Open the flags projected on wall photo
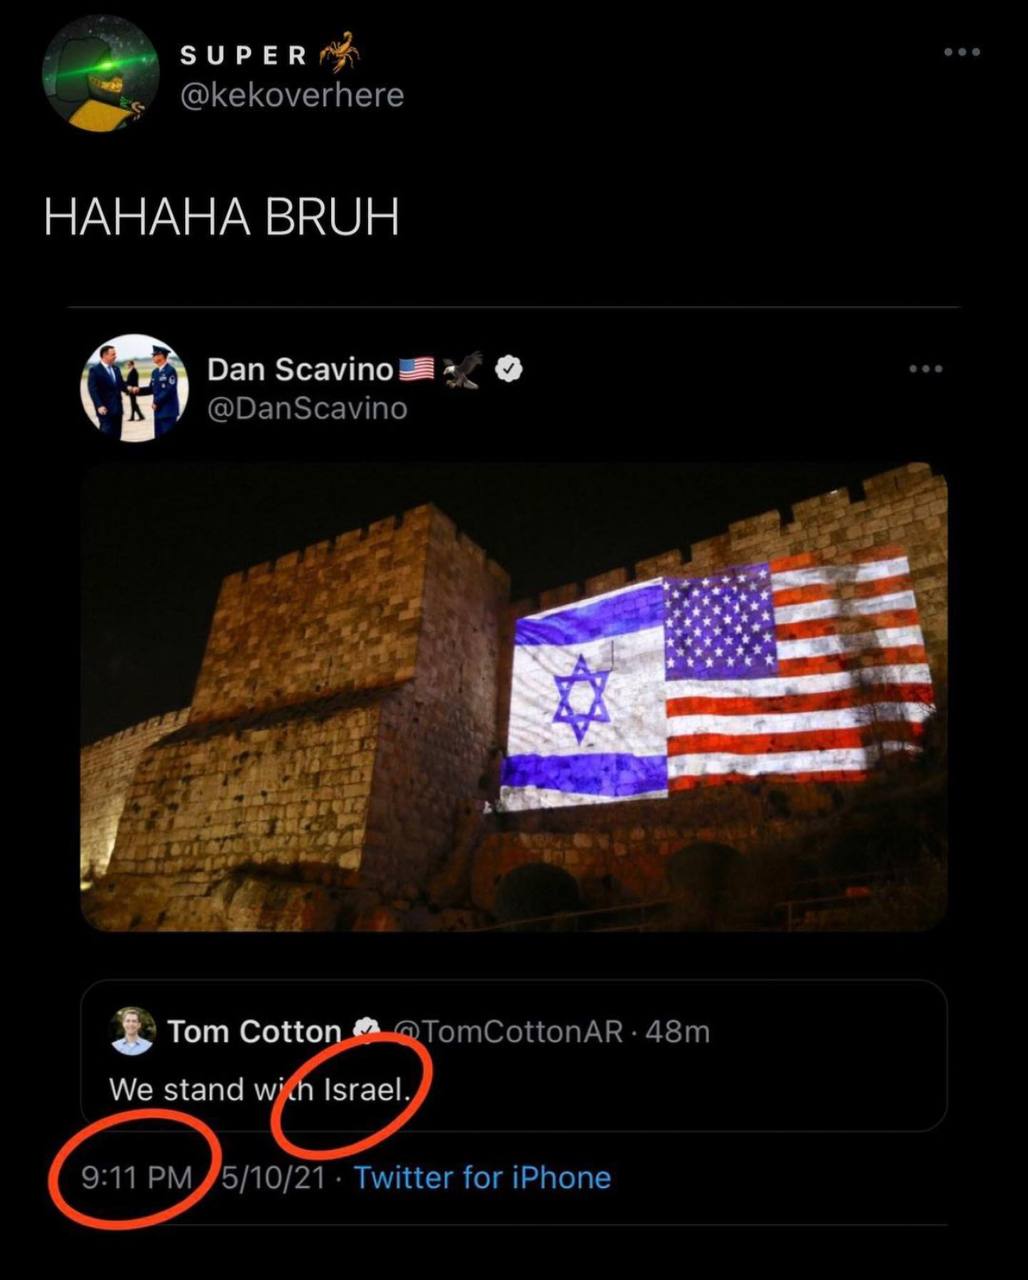Viewport: 1028px width, 1280px height. click(x=513, y=697)
